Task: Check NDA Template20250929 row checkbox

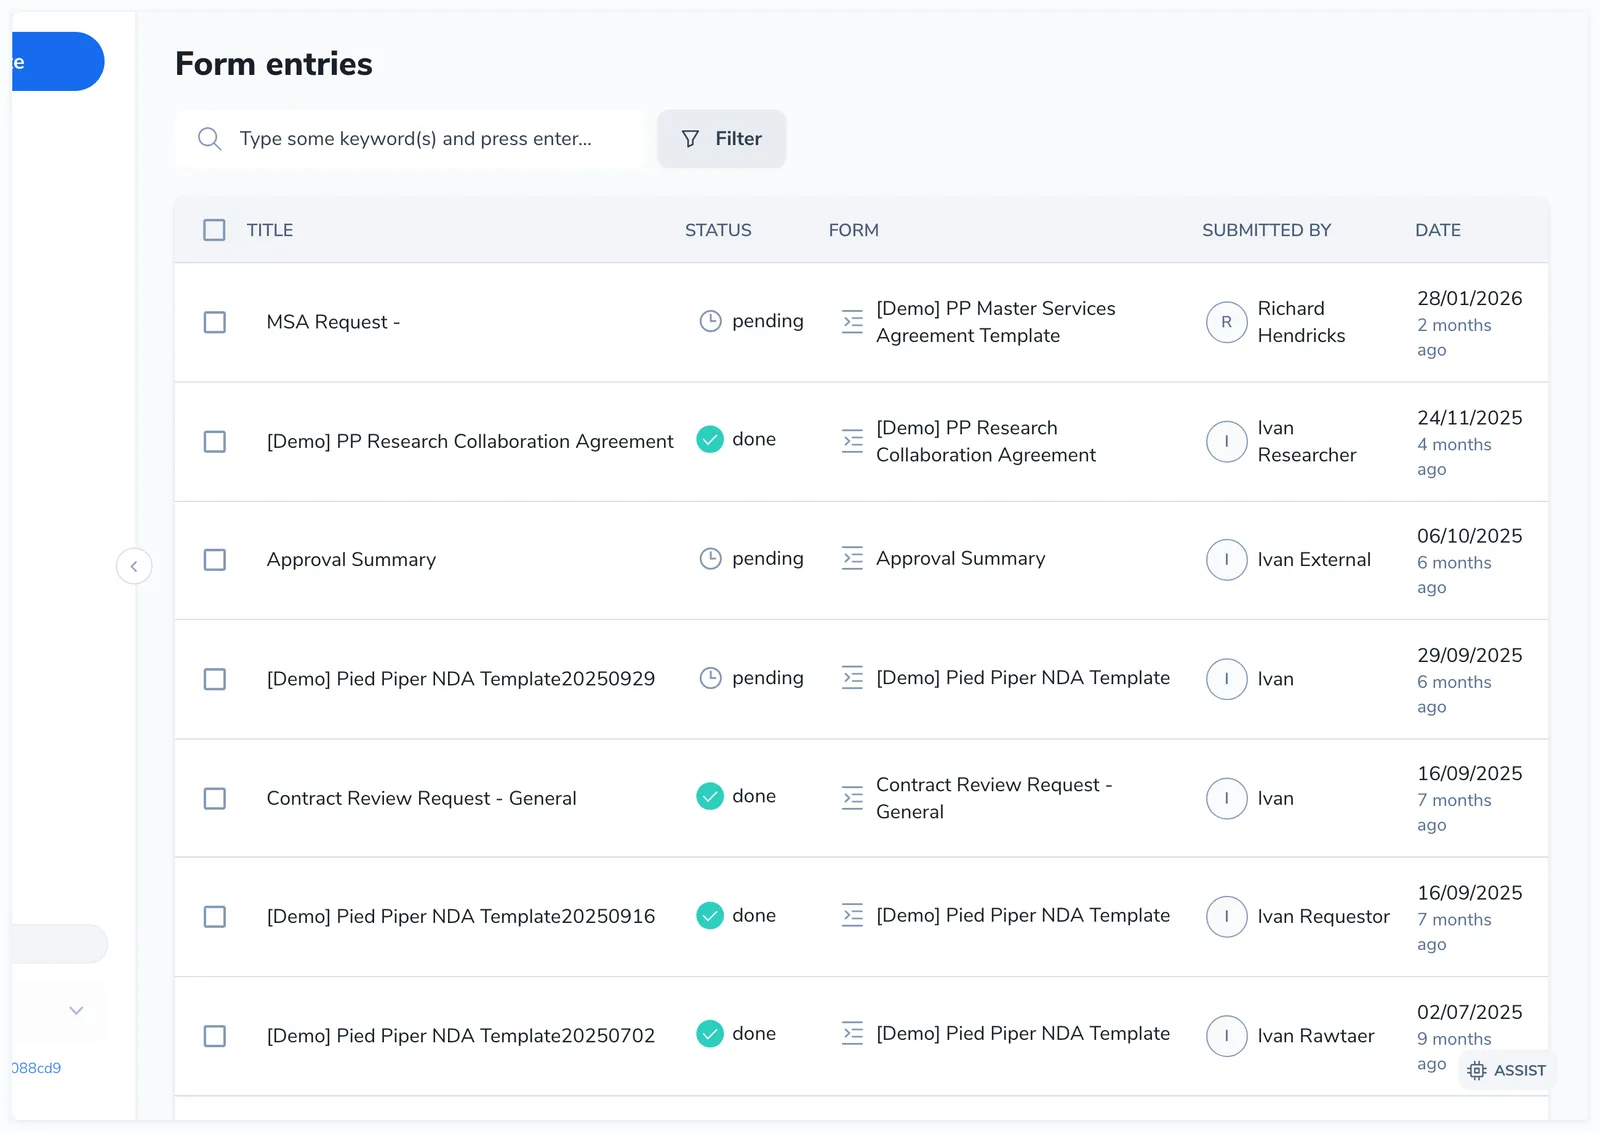Action: 215,679
